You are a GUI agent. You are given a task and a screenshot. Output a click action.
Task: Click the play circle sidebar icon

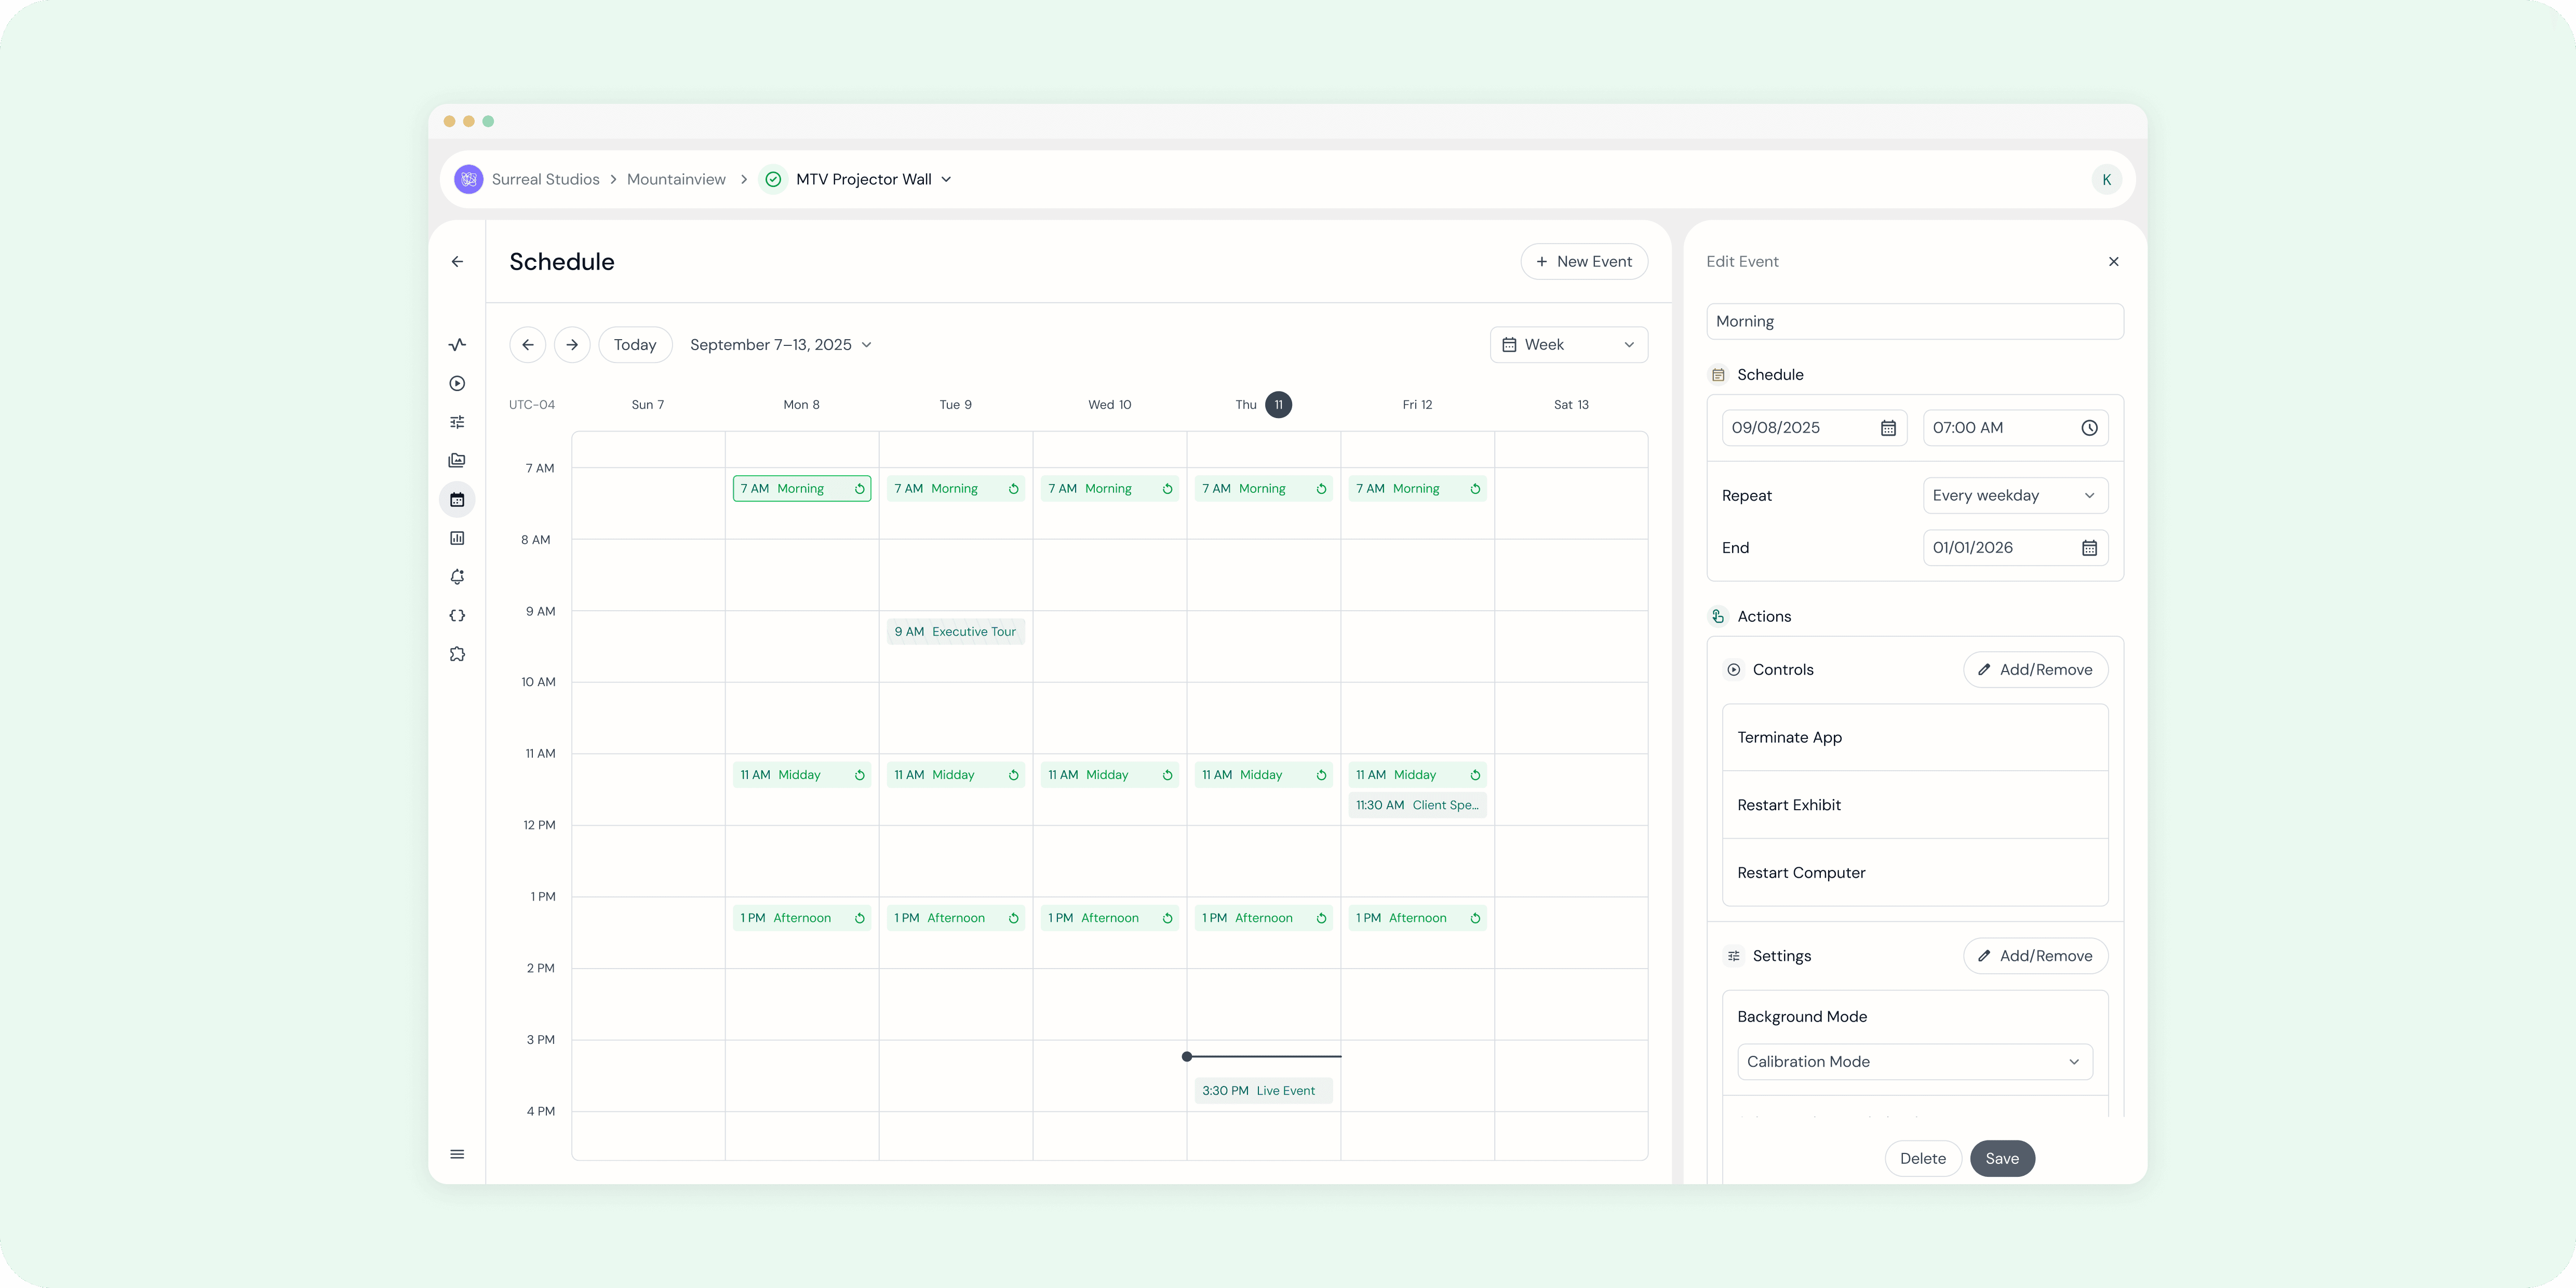[x=457, y=383]
